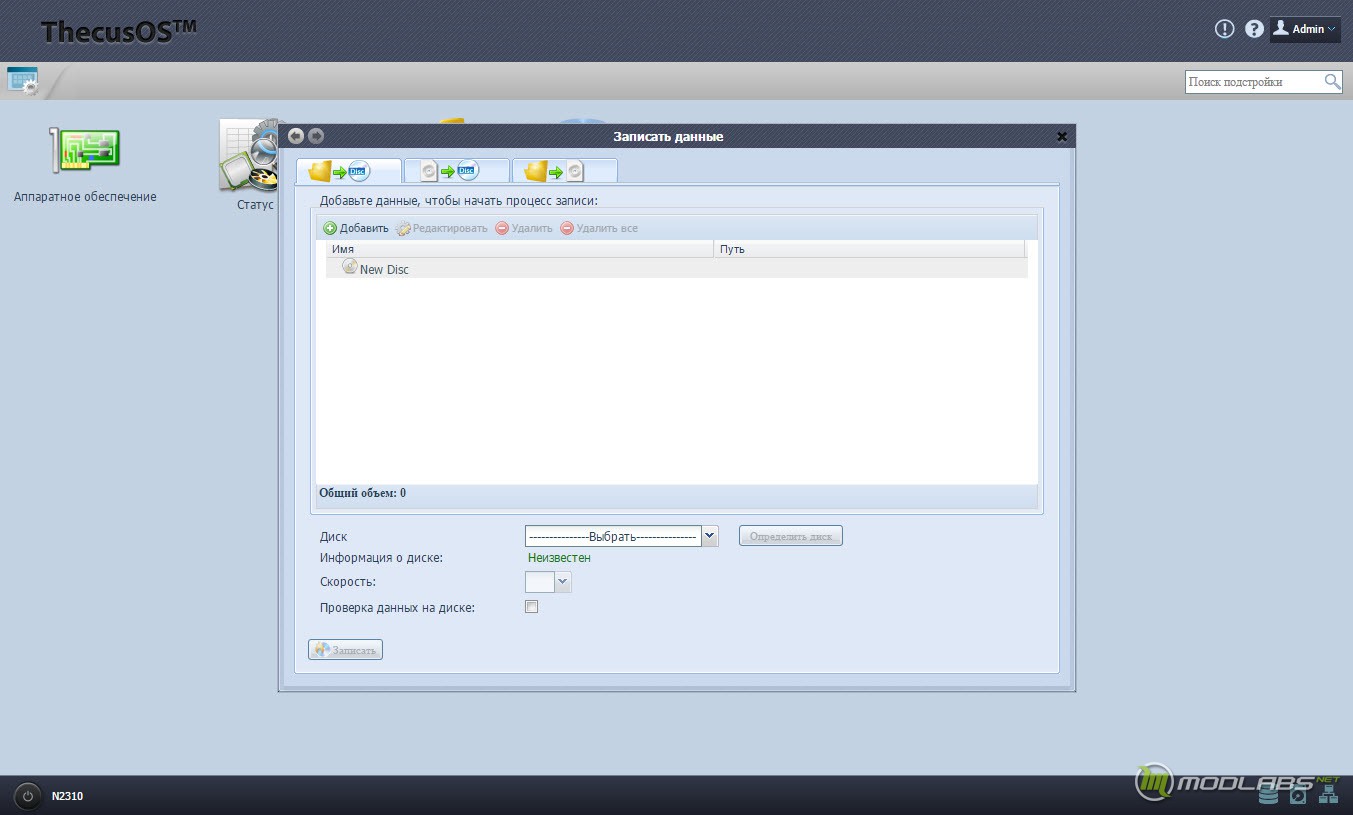1353x815 pixels.
Task: Click the Удалить все toolbar button
Action: tap(599, 228)
